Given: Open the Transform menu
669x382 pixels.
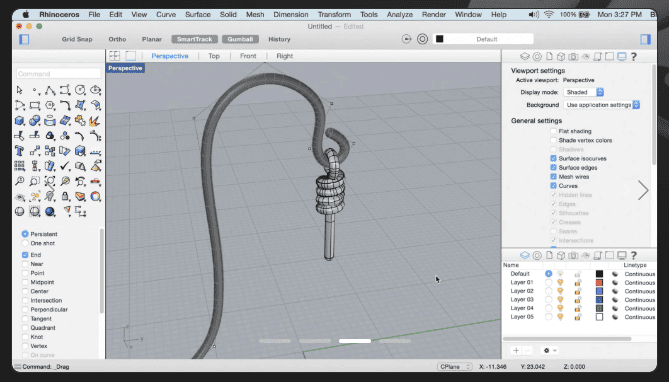Looking at the screenshot, I should (334, 15).
